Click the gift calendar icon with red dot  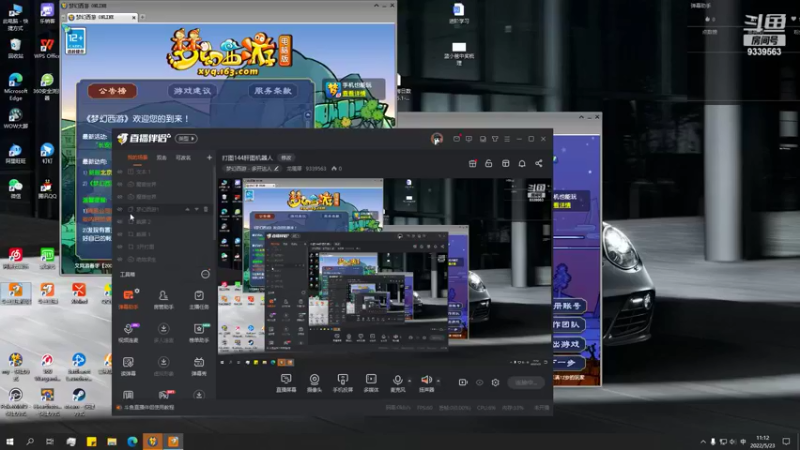coord(472,163)
